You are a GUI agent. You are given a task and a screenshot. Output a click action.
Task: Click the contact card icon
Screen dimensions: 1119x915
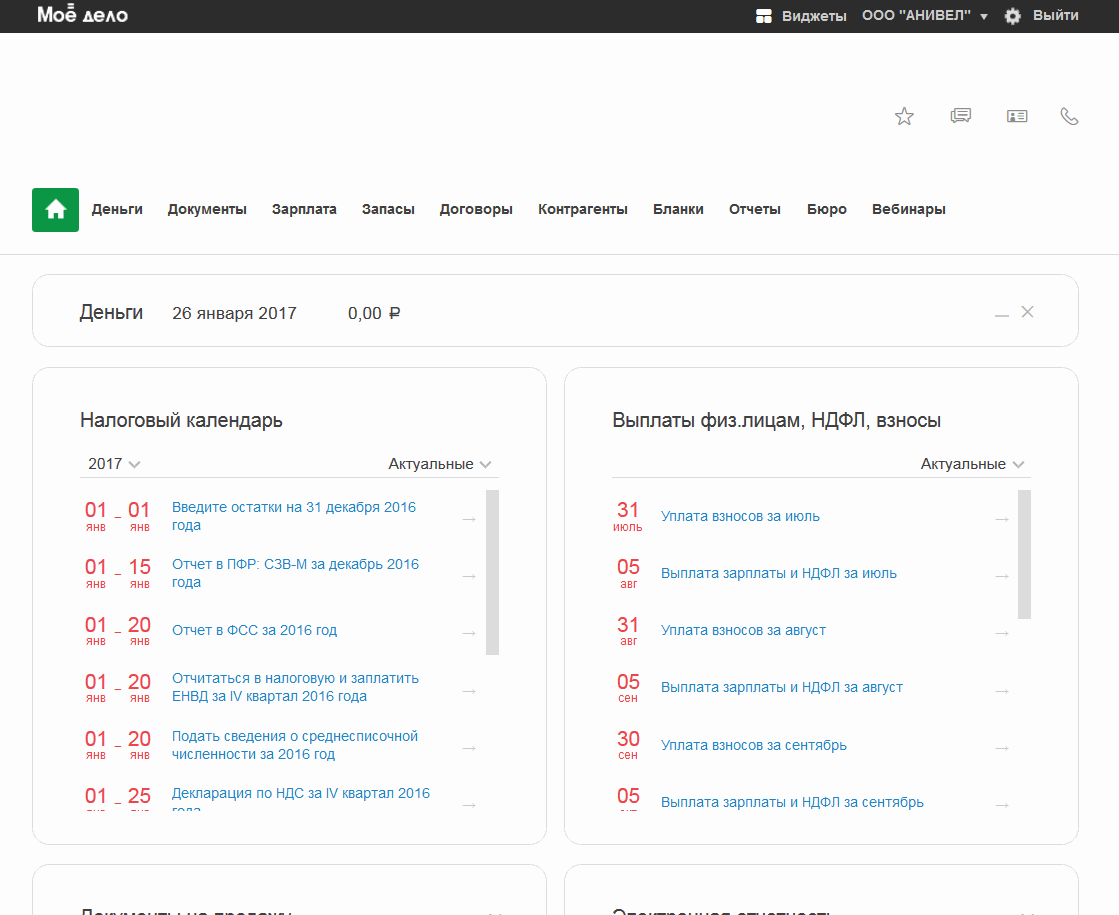click(1017, 116)
